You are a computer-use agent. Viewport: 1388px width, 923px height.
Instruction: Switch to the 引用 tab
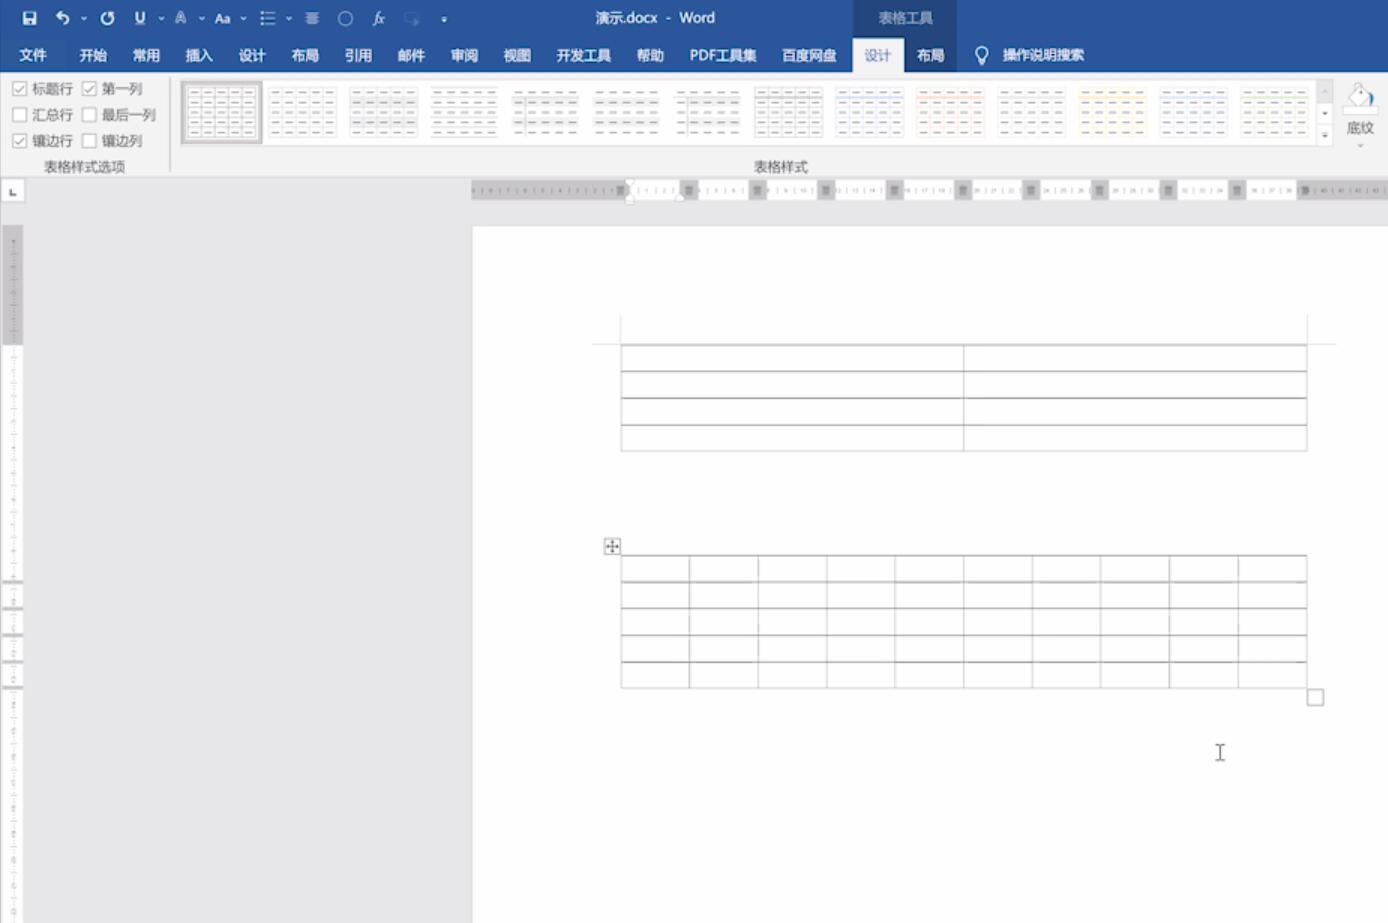coord(358,55)
